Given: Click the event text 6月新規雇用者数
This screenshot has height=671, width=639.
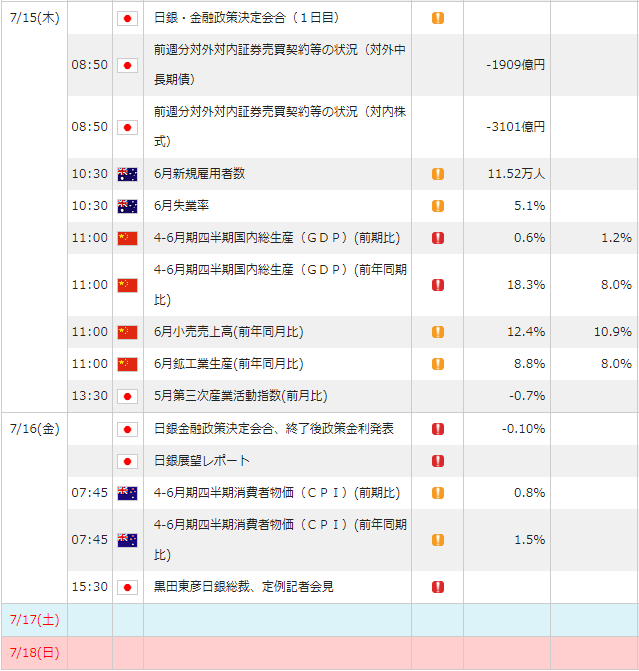Looking at the screenshot, I should pos(199,174).
